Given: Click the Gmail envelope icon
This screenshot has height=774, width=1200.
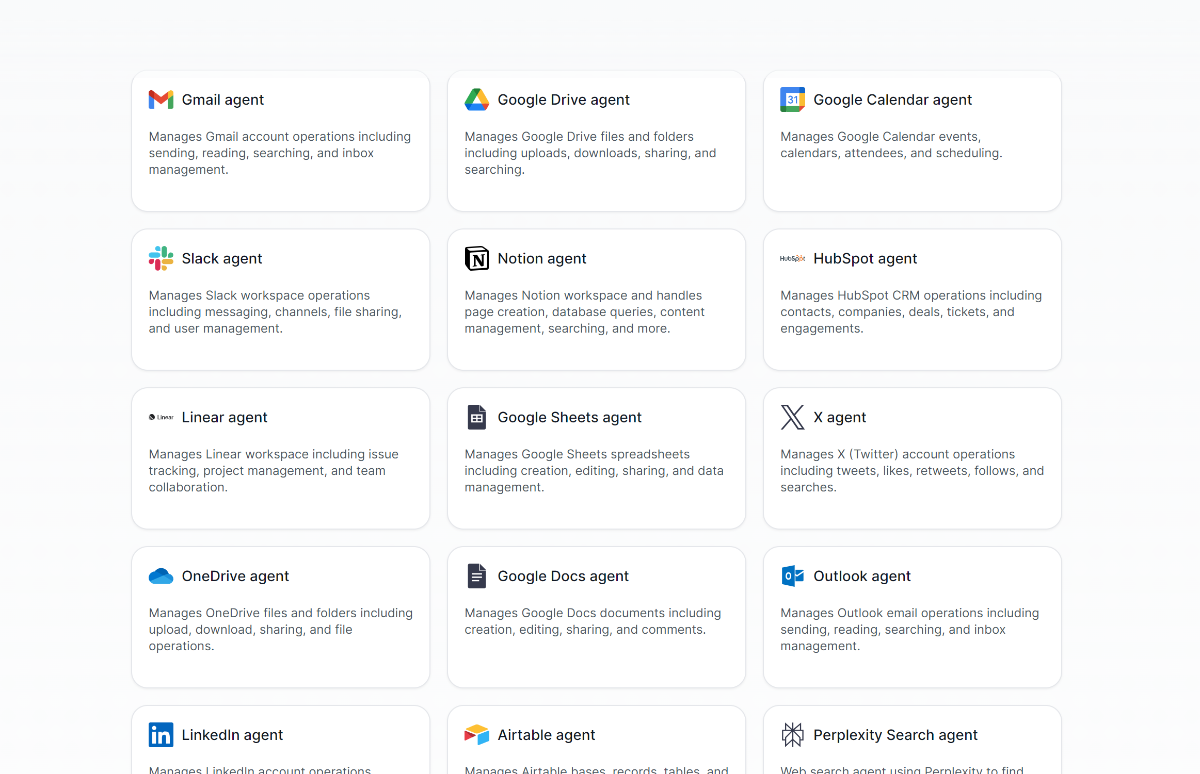Looking at the screenshot, I should (161, 100).
